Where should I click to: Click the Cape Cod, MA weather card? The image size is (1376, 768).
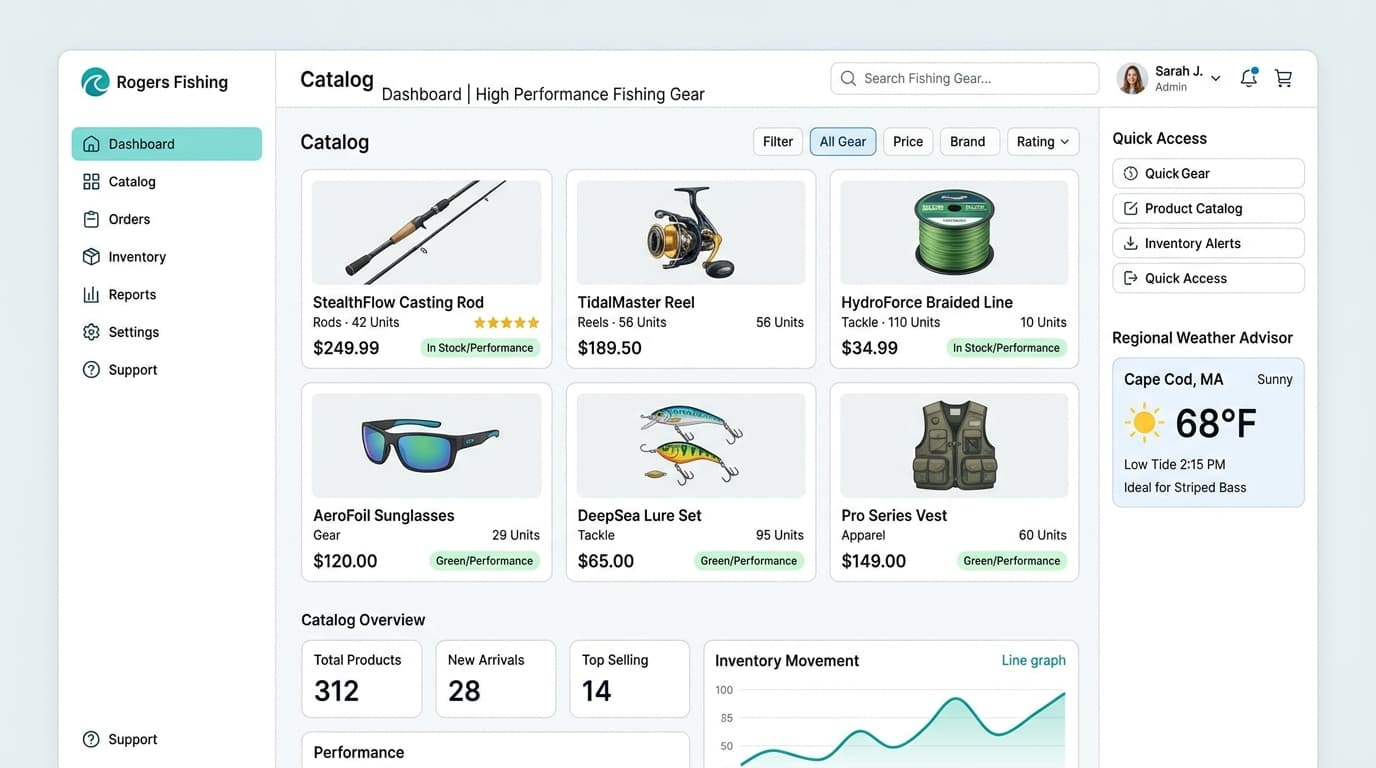[1208, 432]
